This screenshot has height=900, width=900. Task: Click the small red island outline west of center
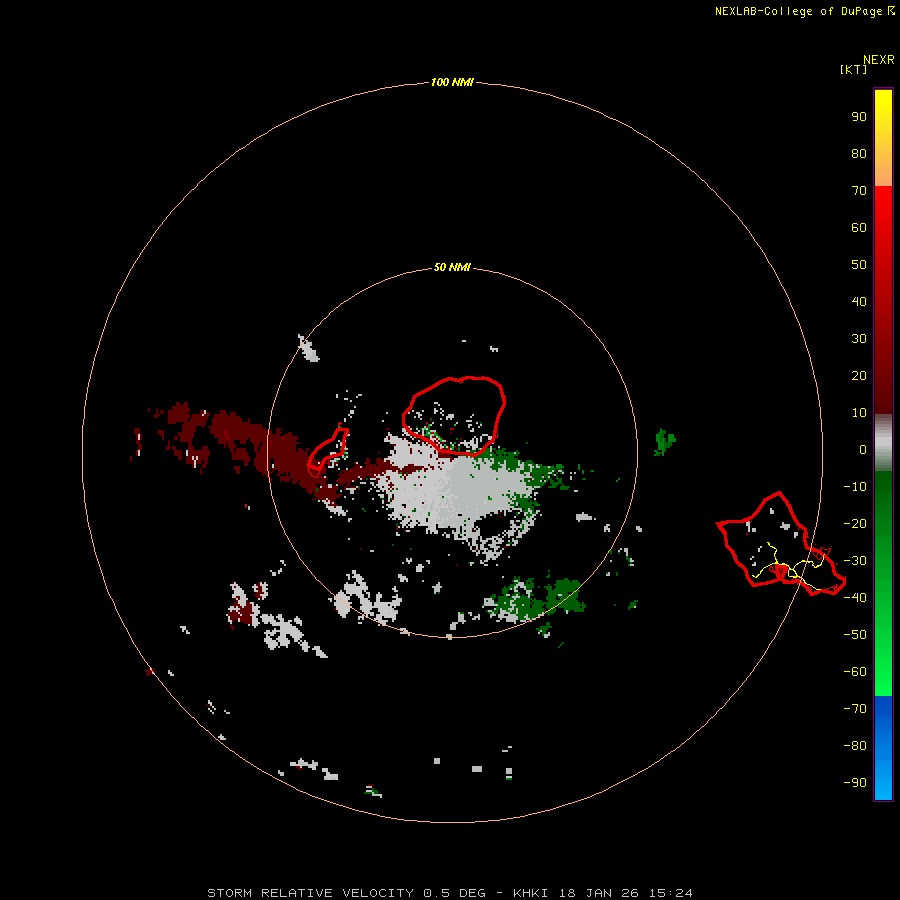[328, 453]
